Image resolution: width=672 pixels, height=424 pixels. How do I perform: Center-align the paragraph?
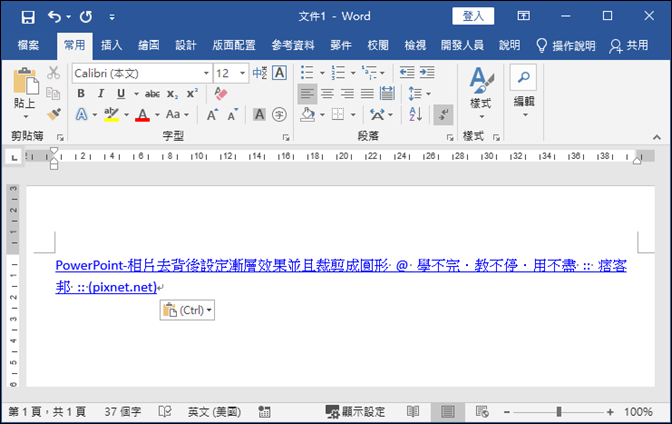point(327,93)
